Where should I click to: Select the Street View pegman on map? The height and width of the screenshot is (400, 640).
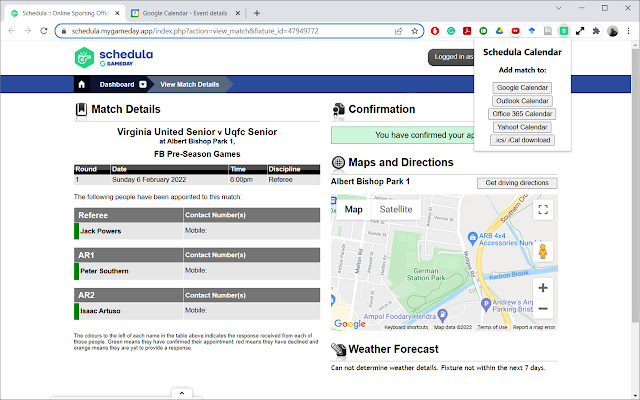click(x=543, y=251)
